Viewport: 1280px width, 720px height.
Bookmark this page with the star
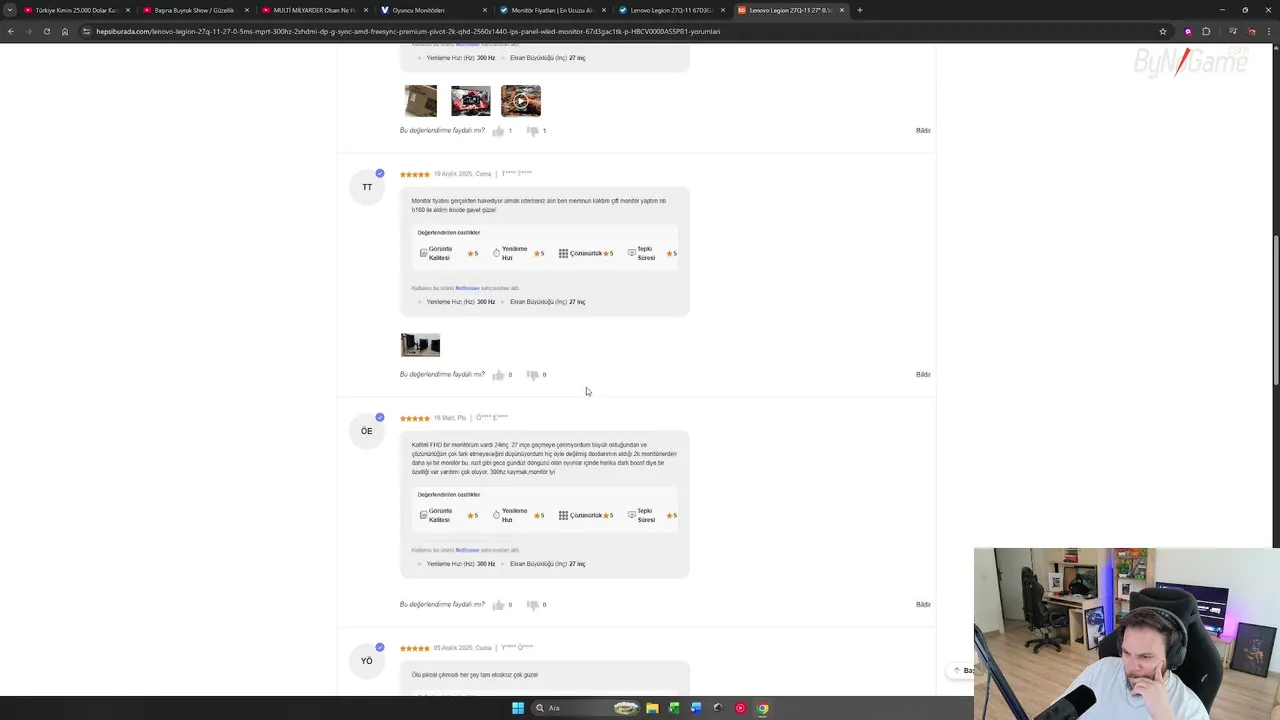click(x=1162, y=31)
